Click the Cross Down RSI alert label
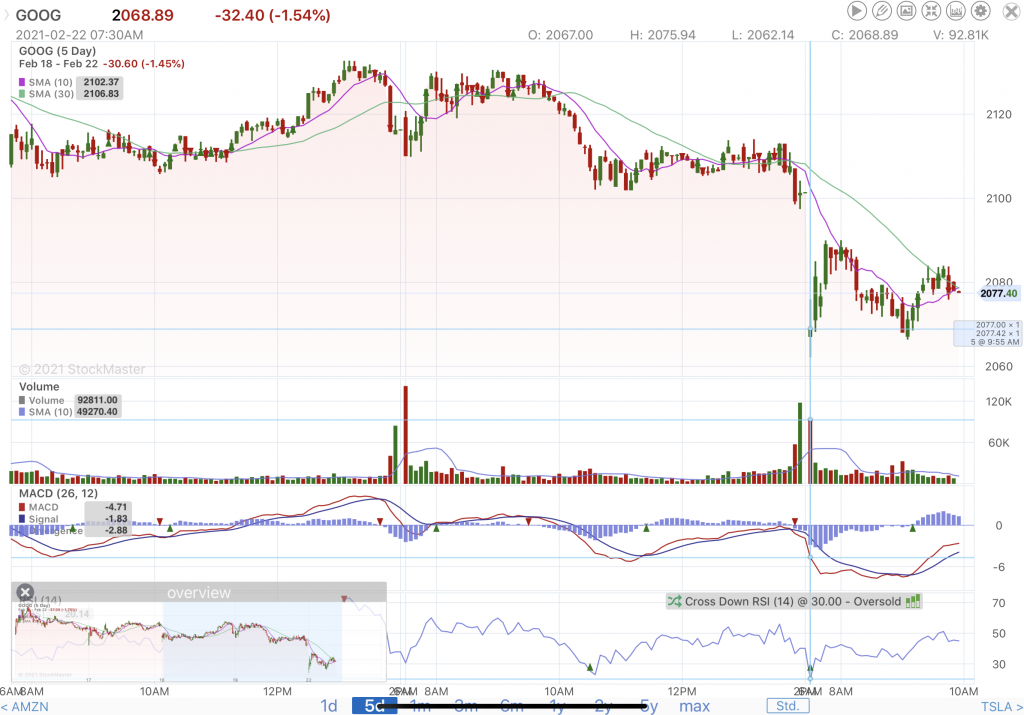This screenshot has width=1024, height=715. coord(792,602)
